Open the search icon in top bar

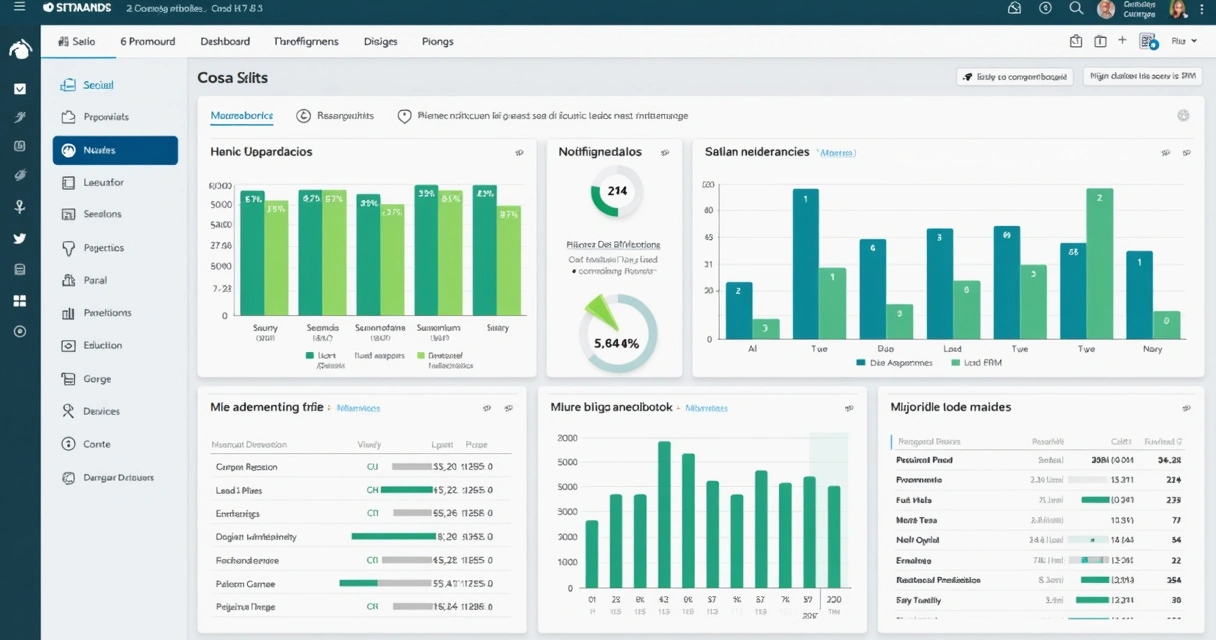pyautogui.click(x=1077, y=8)
